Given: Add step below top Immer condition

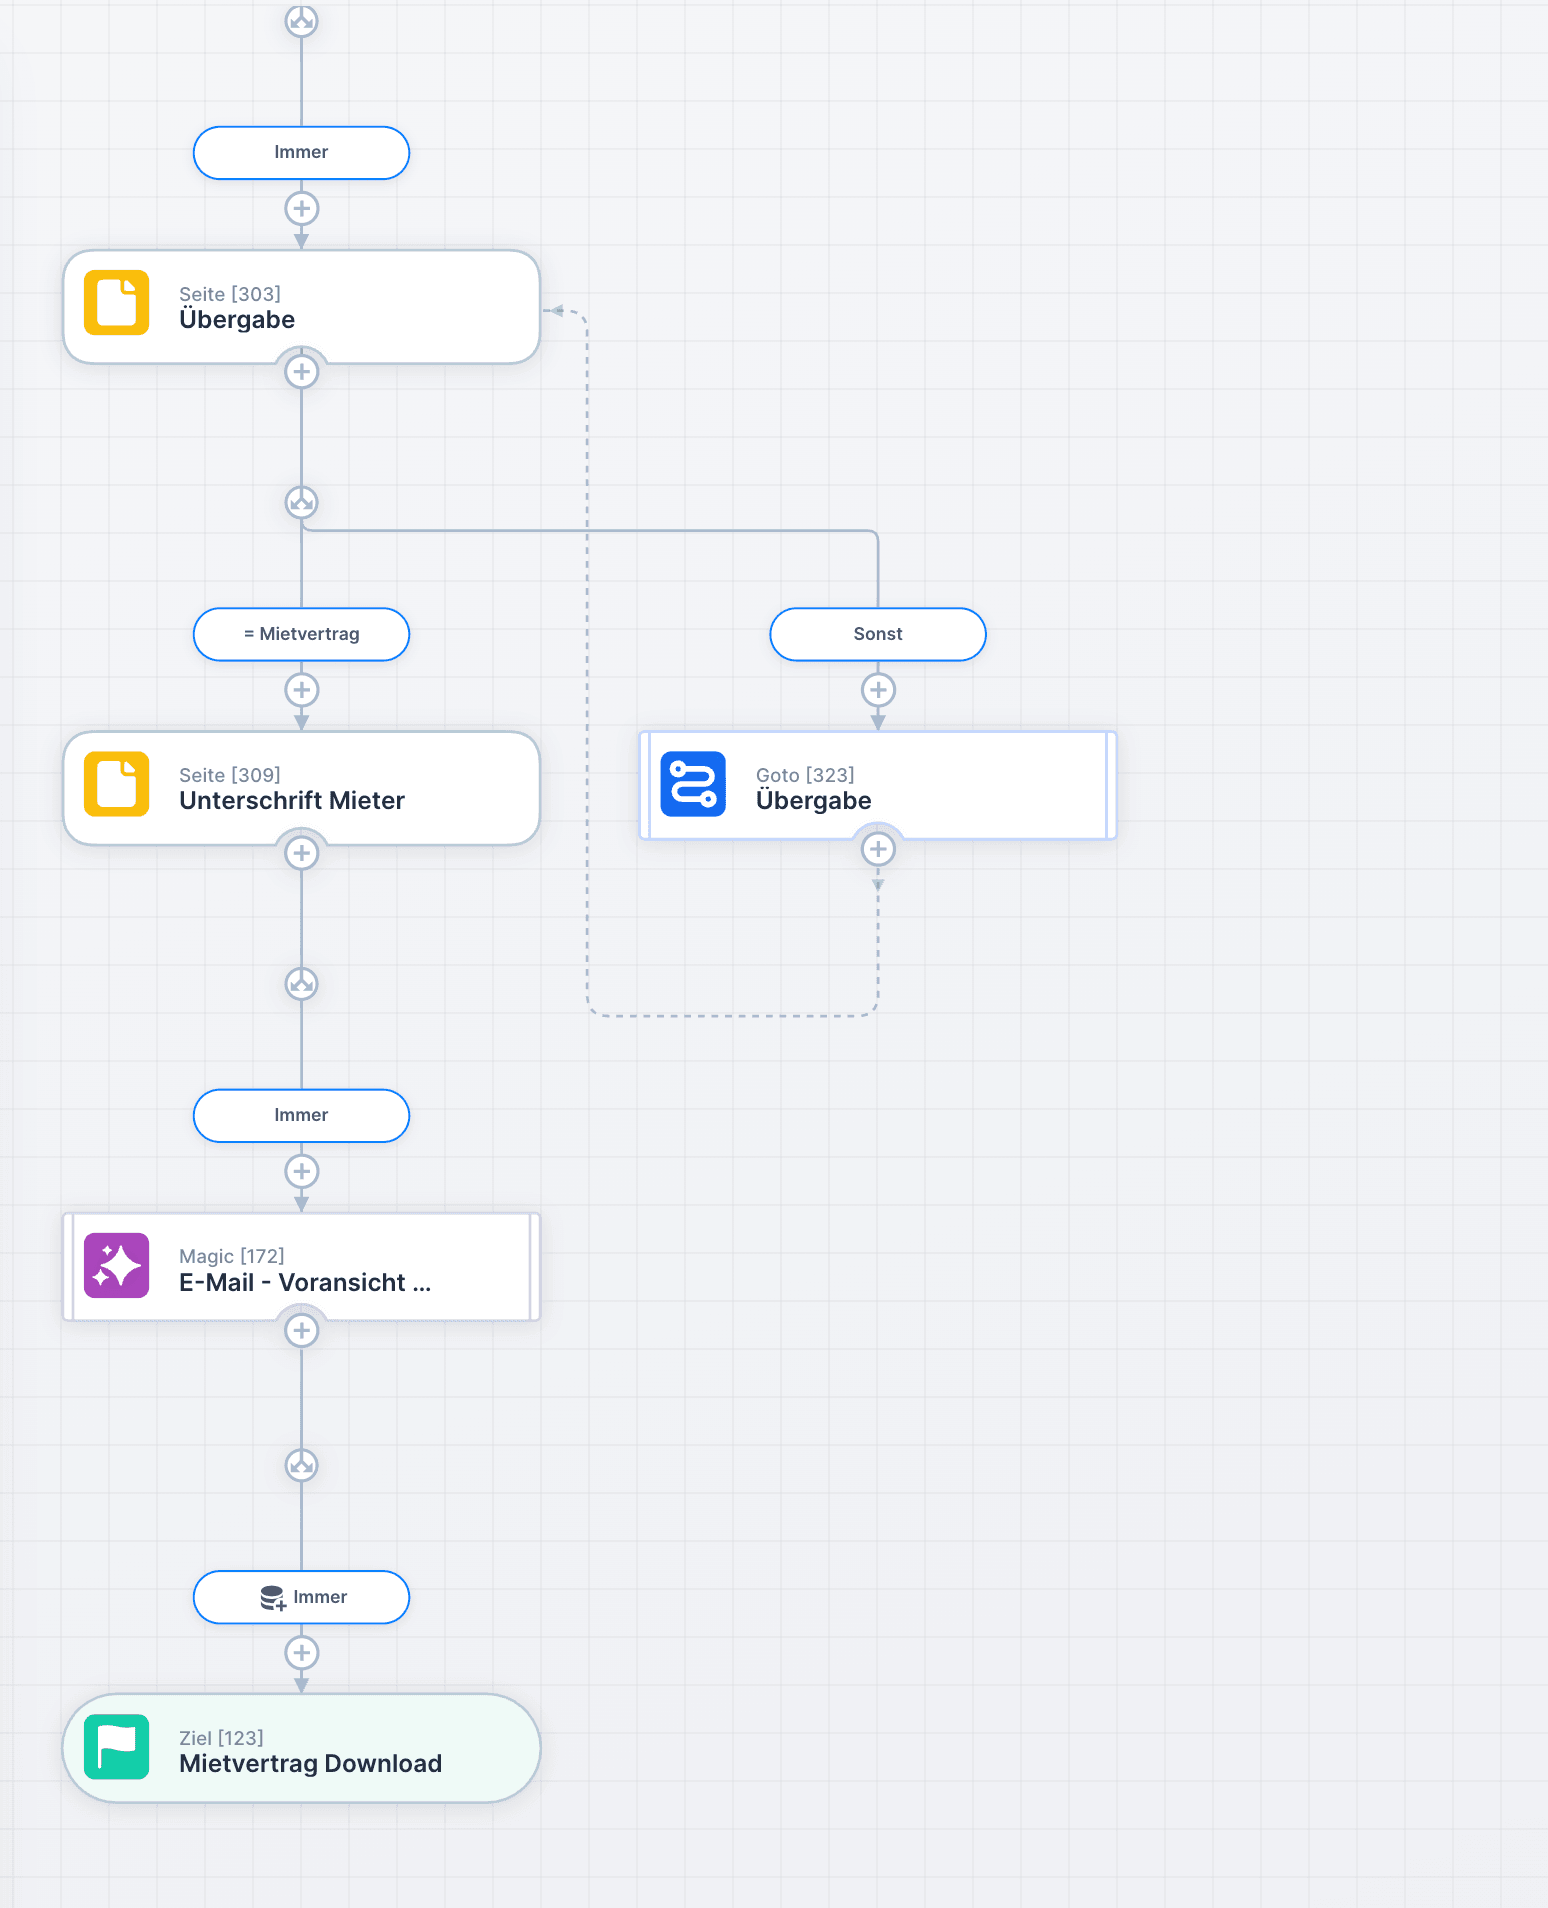Looking at the screenshot, I should click(302, 209).
